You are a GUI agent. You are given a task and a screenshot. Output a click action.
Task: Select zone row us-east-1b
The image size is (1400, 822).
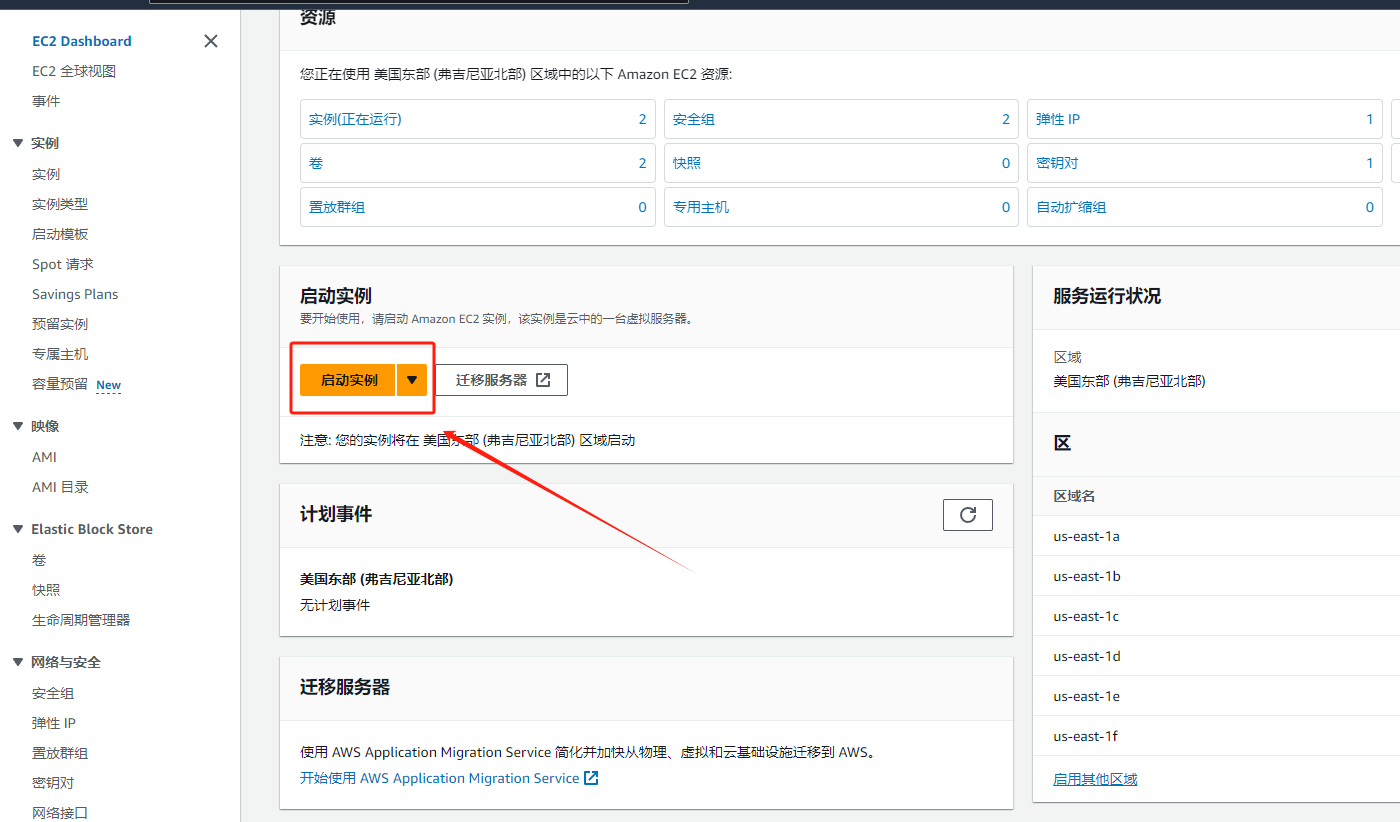1216,576
